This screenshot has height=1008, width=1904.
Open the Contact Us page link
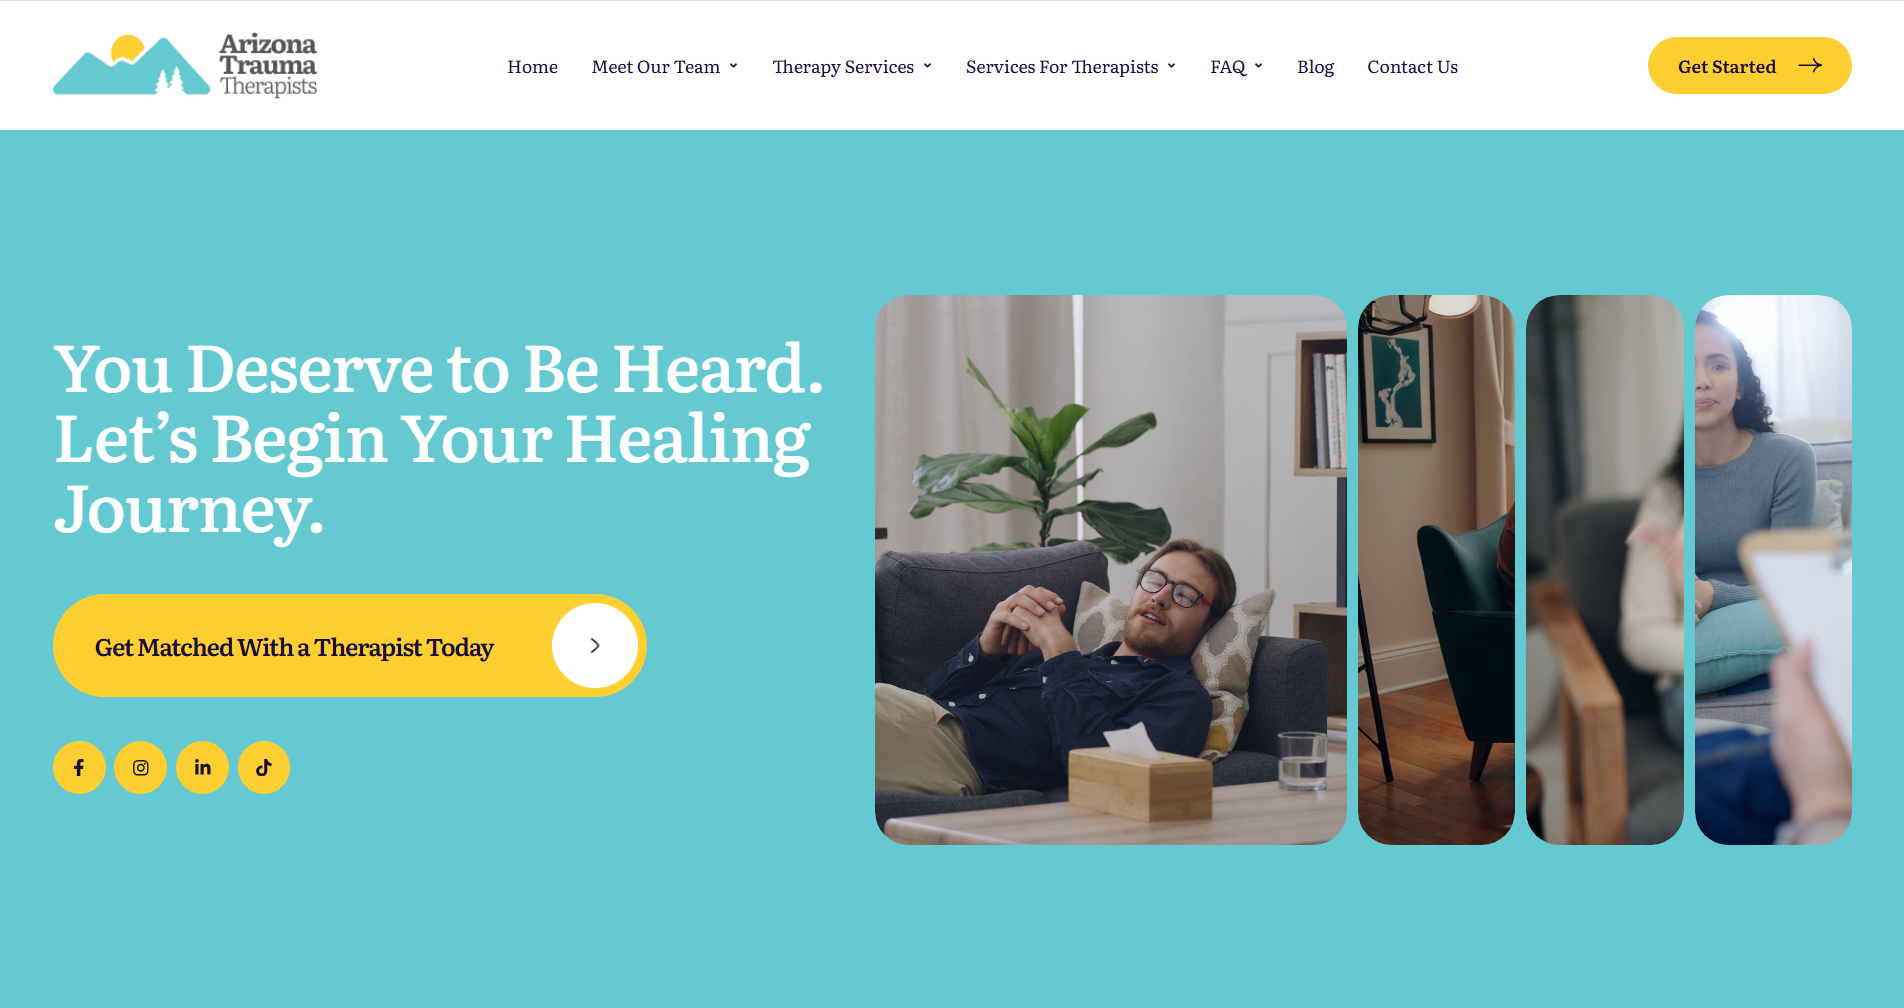click(1412, 67)
